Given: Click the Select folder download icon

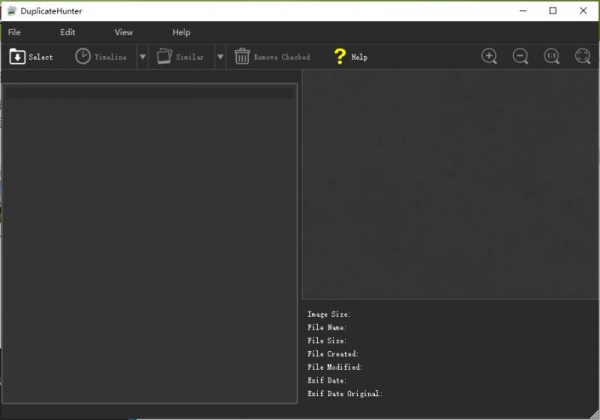Looking at the screenshot, I should (x=17, y=57).
